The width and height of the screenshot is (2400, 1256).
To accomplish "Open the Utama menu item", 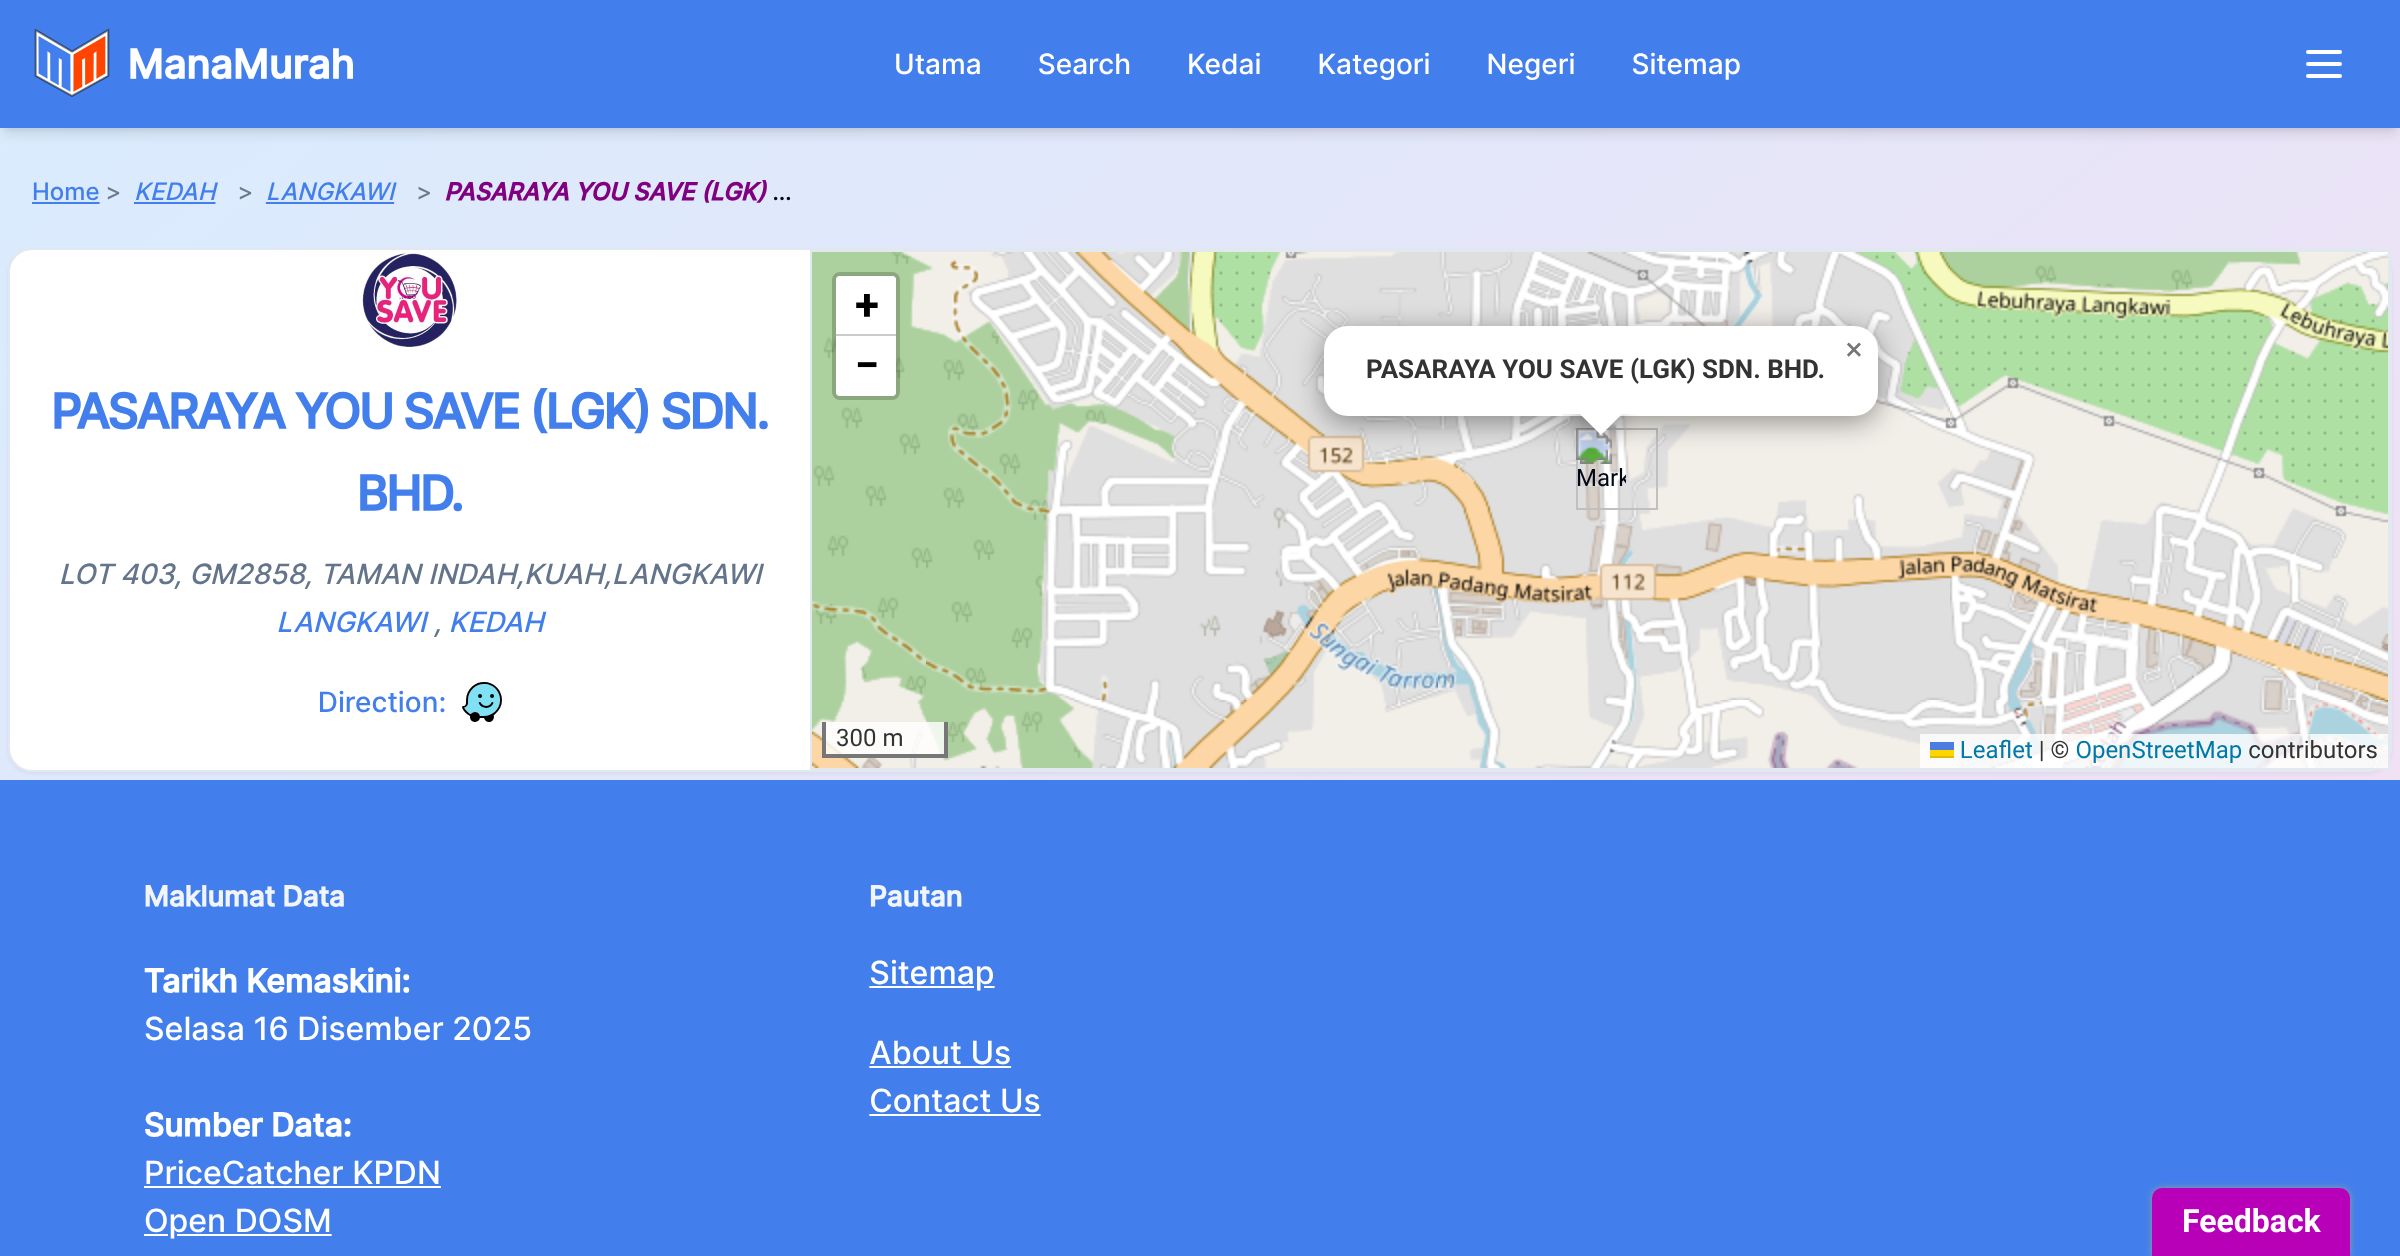I will (937, 64).
